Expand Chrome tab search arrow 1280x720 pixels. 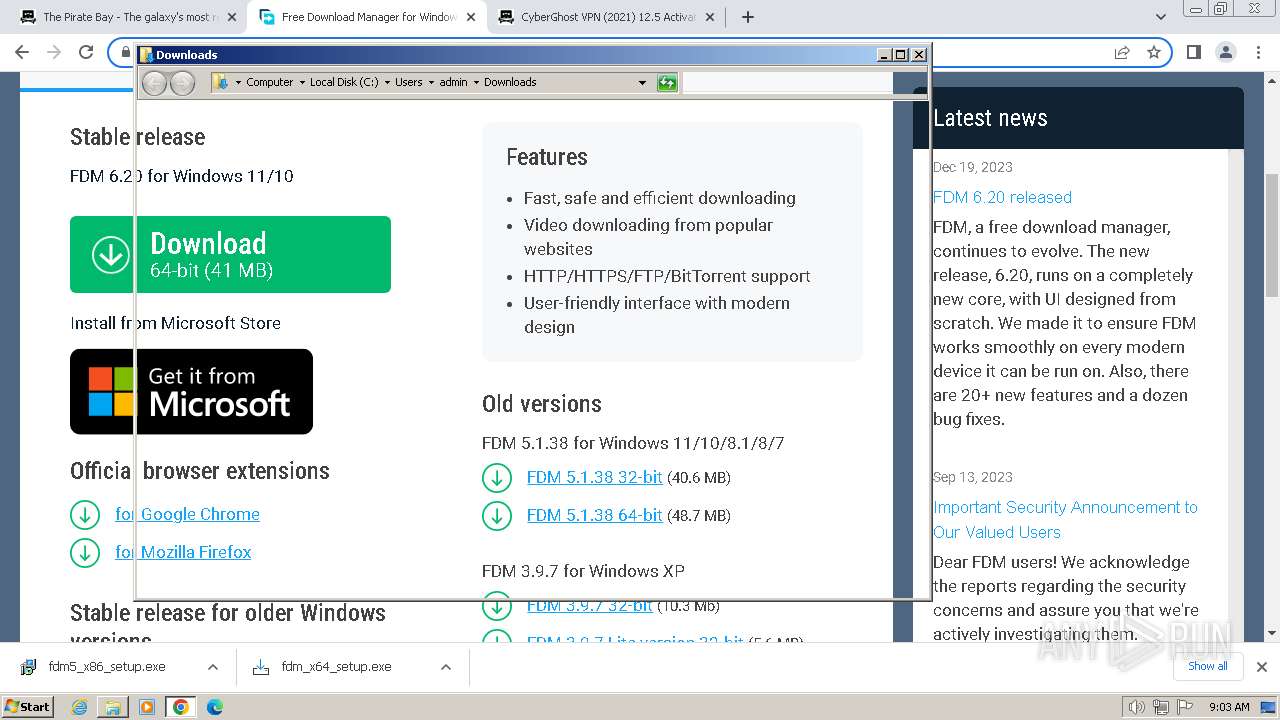tap(1161, 17)
